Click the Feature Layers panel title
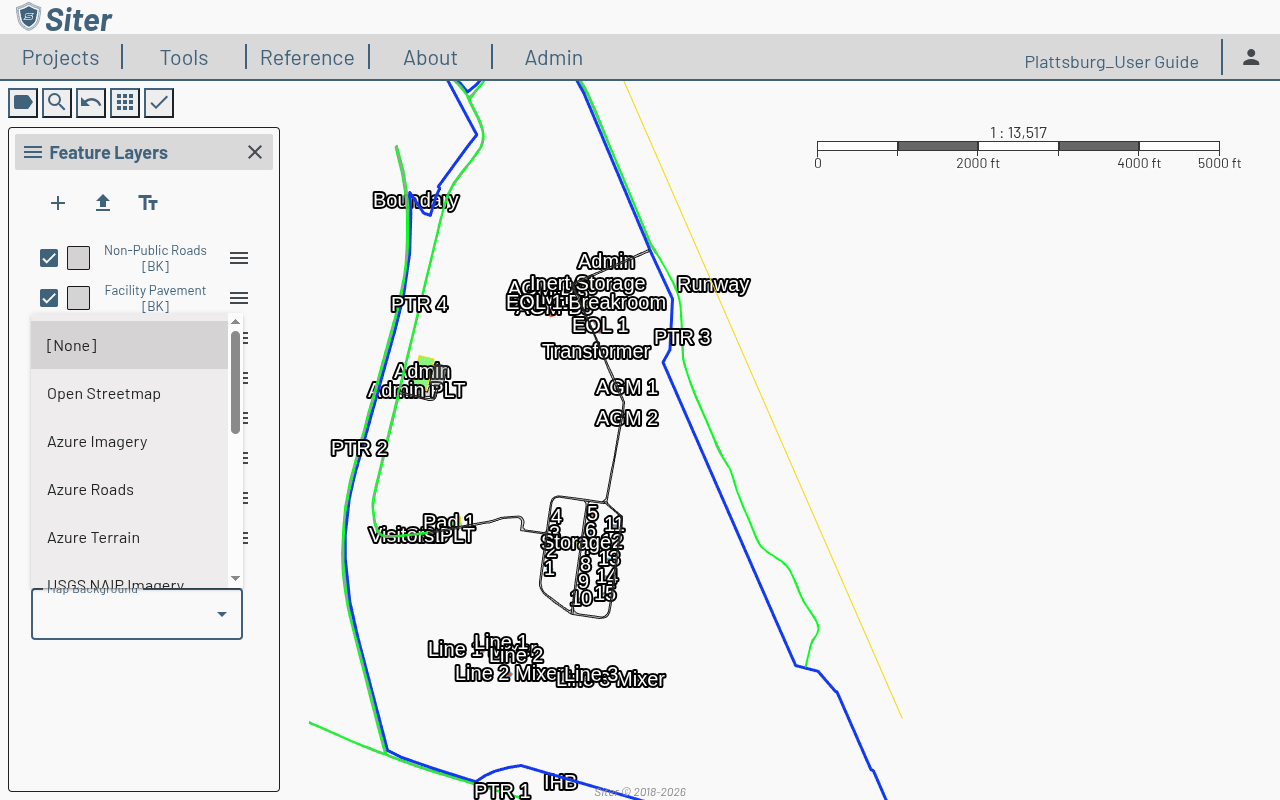 108,152
